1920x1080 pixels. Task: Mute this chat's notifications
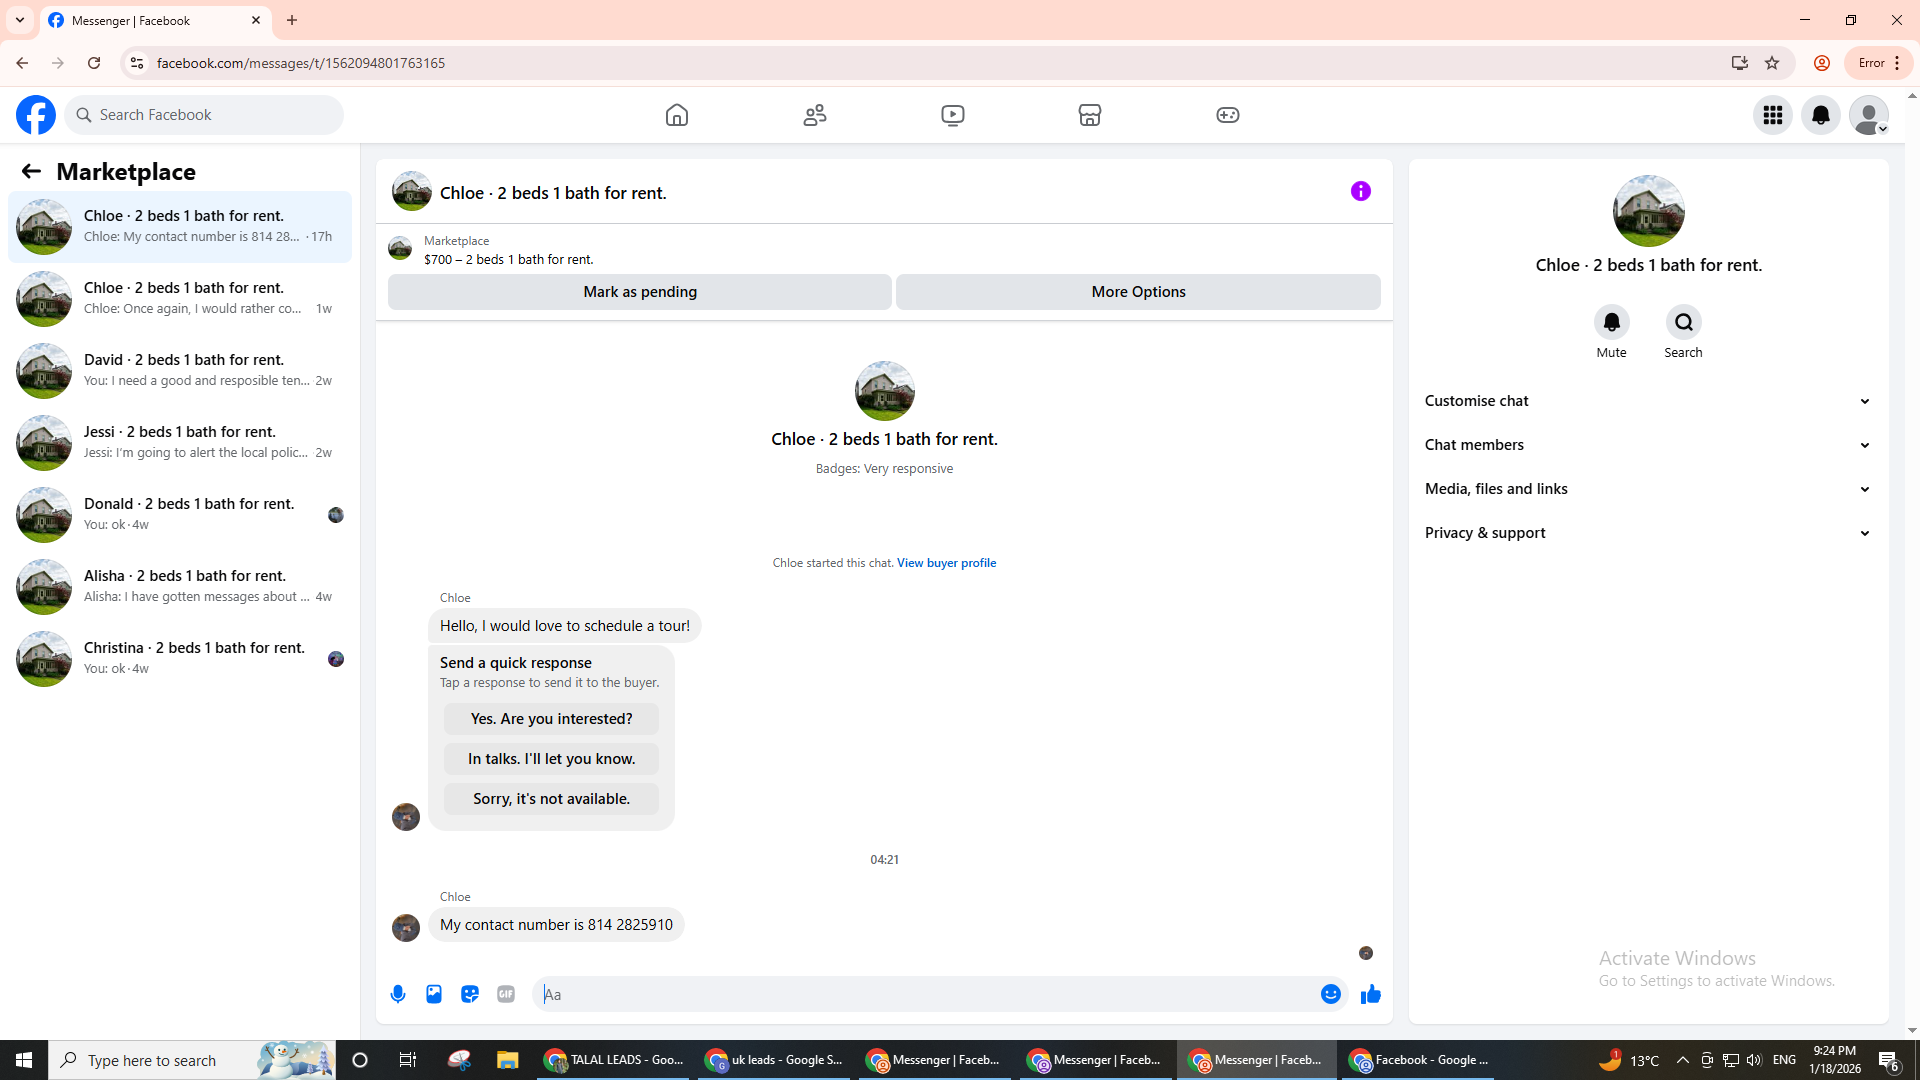click(x=1611, y=322)
